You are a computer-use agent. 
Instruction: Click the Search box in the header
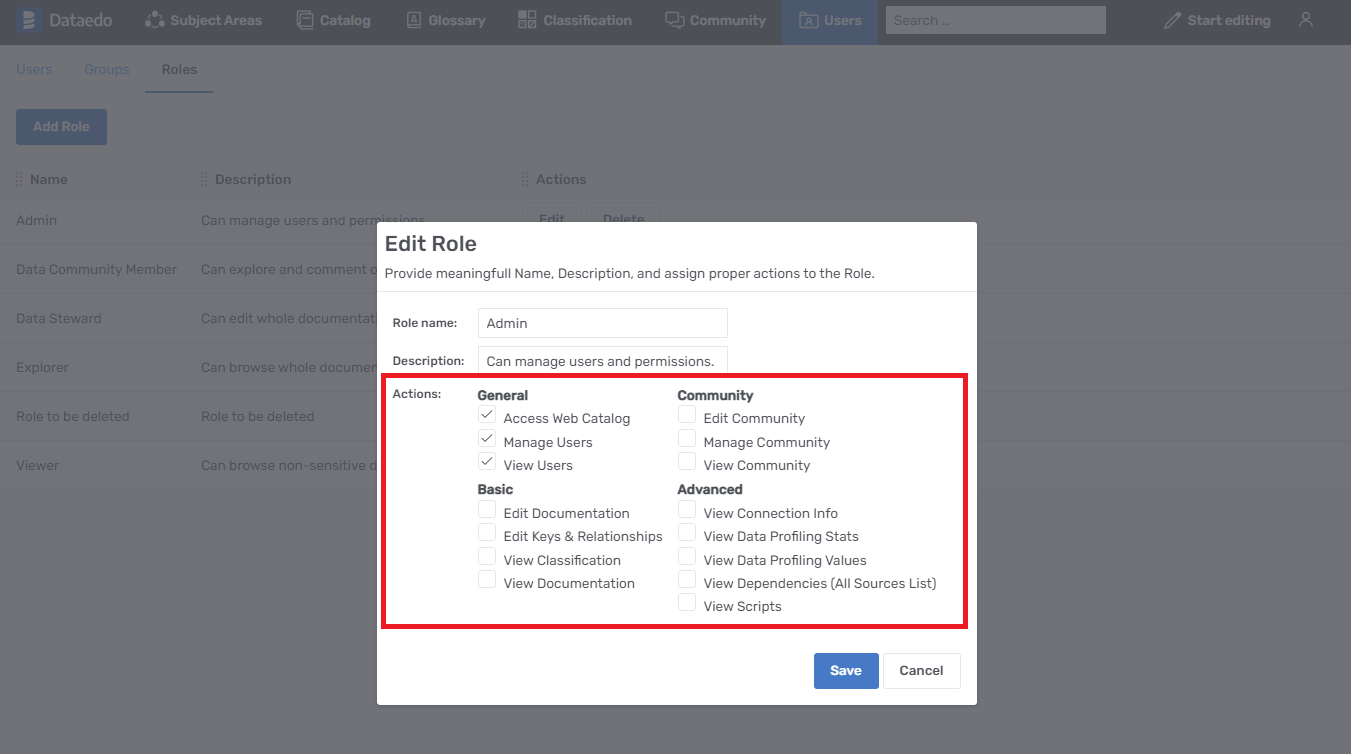coord(995,20)
